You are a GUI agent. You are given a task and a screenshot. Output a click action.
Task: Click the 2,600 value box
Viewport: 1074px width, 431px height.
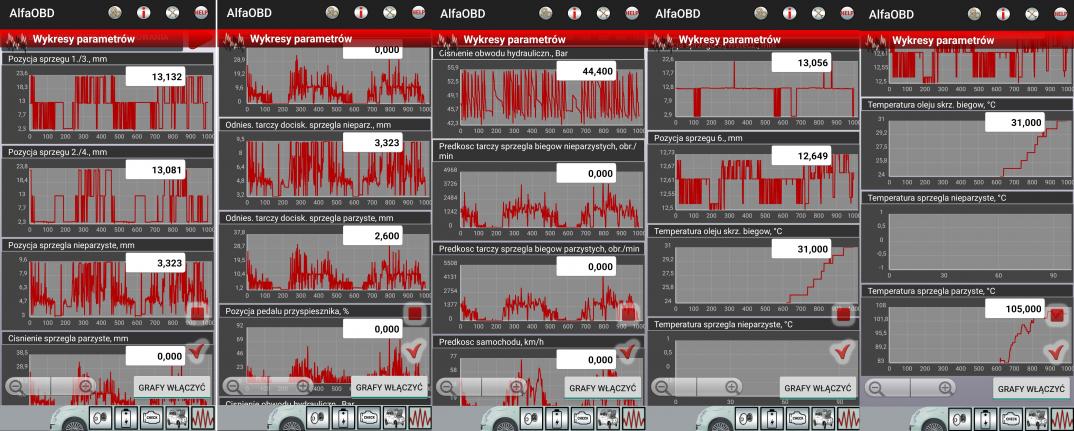pos(373,236)
